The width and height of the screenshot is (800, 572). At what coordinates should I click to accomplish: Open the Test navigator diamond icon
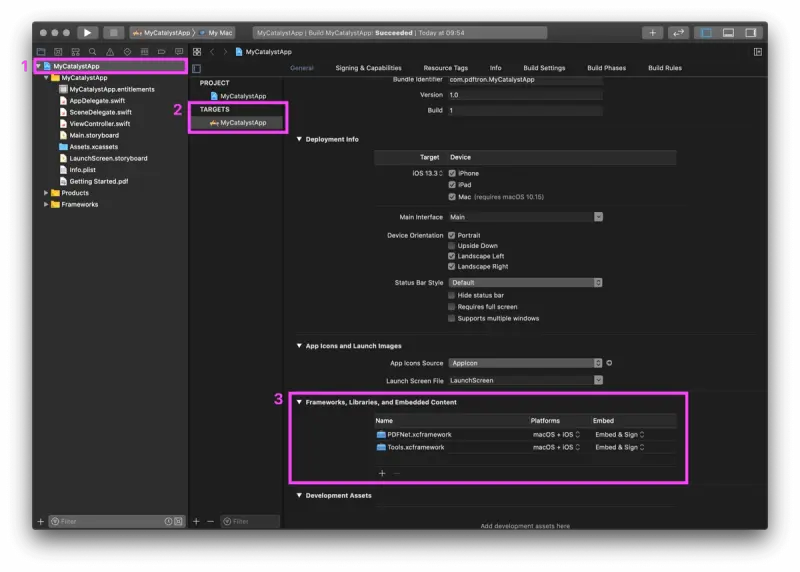127,52
